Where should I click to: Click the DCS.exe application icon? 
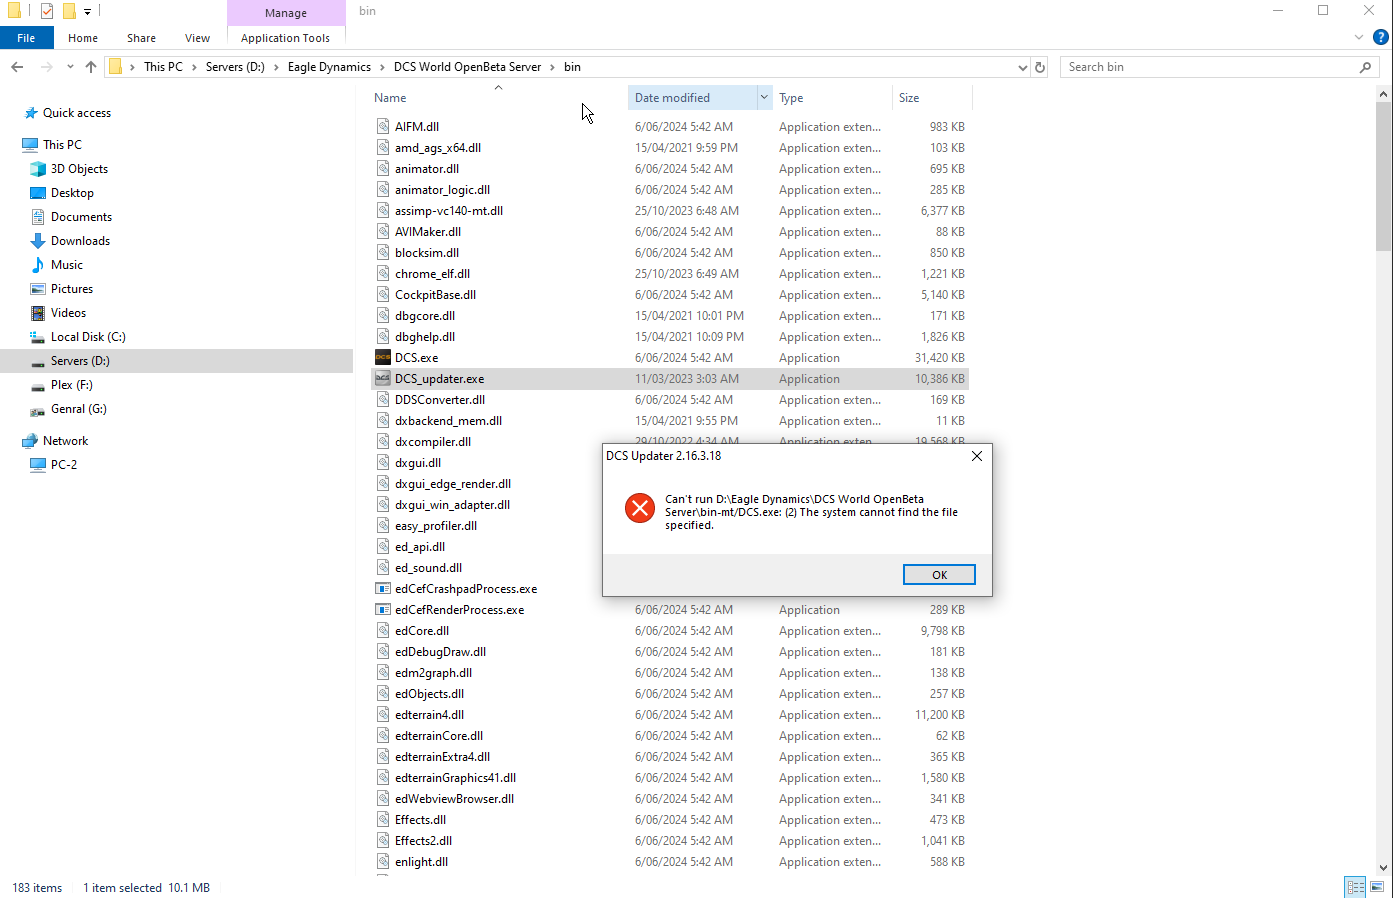[382, 357]
